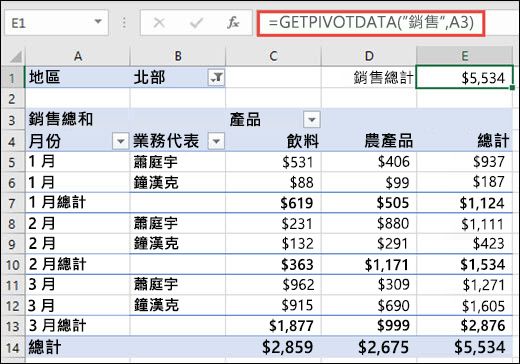Click the $363 cell
The height and width of the screenshot is (364, 520).
(x=273, y=264)
